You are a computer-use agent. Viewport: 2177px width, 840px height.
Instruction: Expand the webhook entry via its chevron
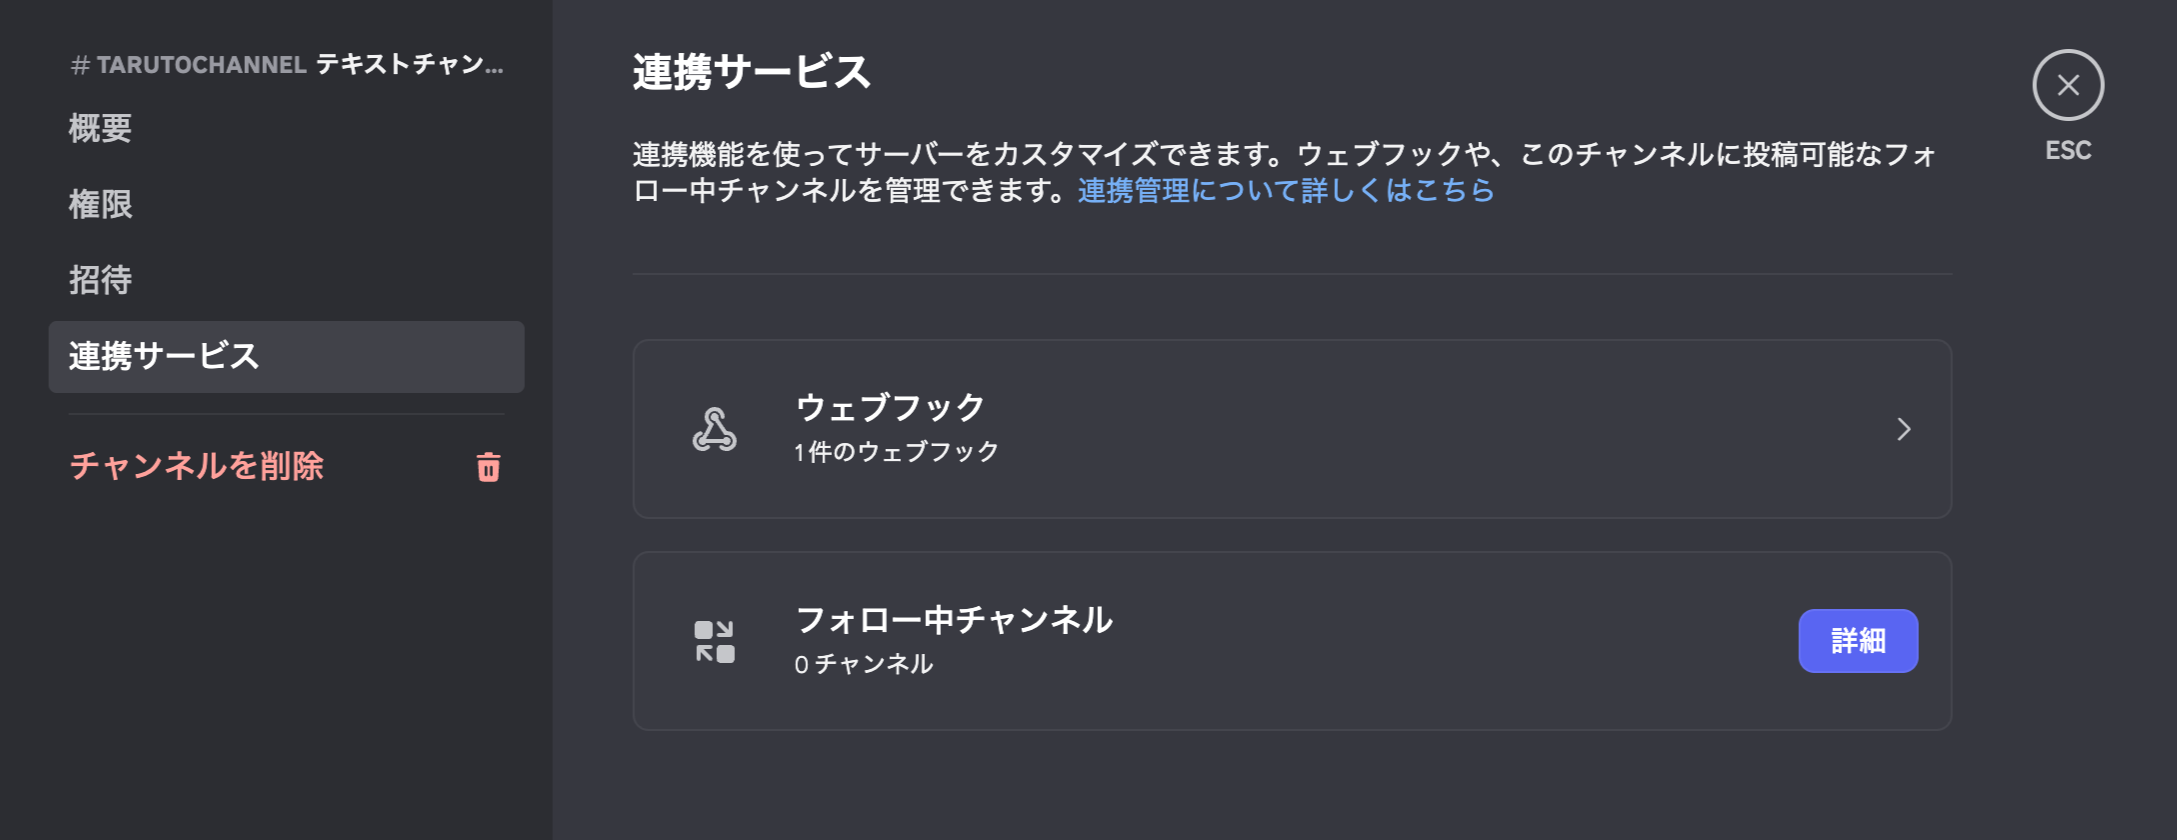click(x=1904, y=429)
